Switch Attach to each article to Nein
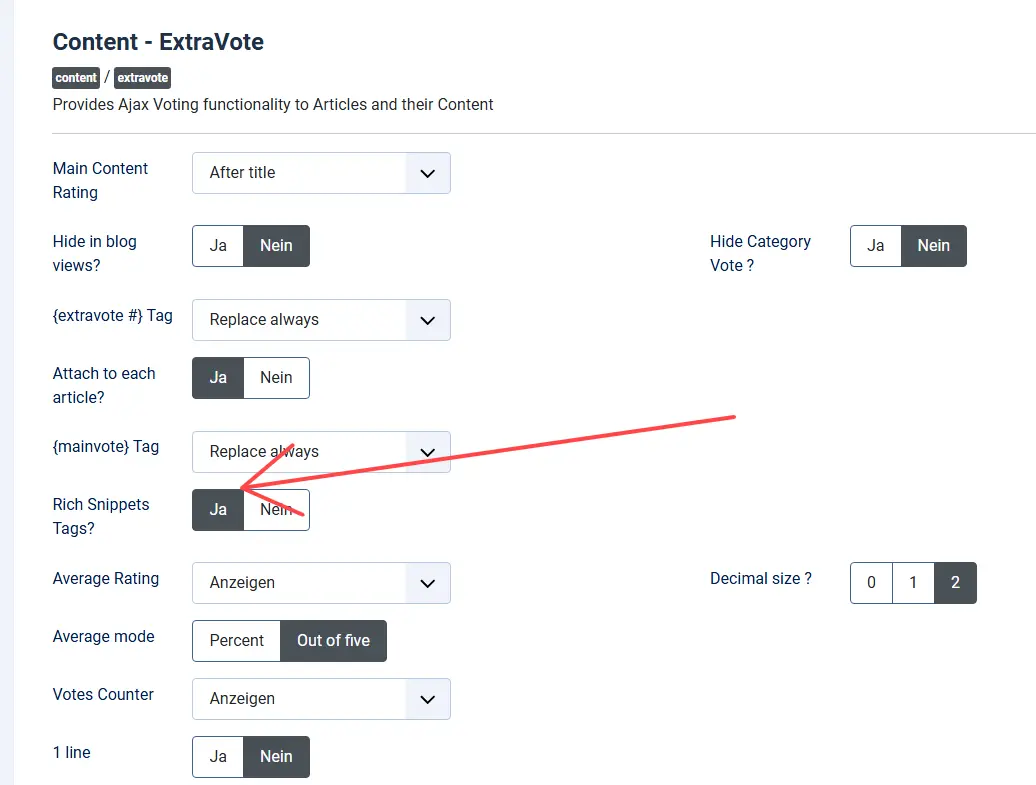 coord(276,378)
